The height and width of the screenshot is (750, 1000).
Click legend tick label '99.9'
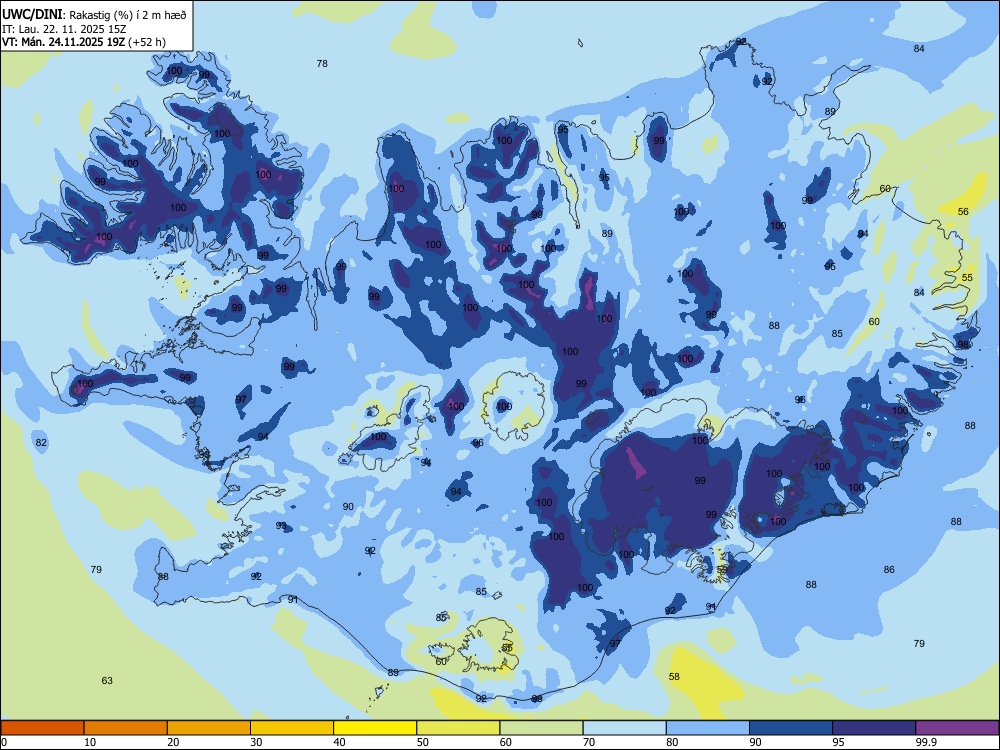[x=926, y=742]
